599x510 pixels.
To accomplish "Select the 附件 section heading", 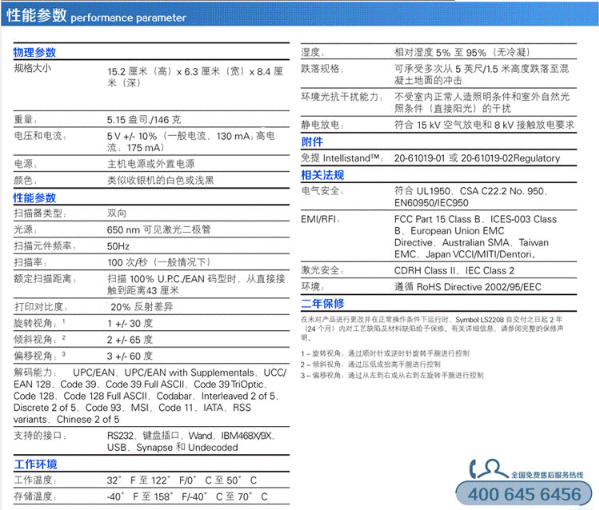I will [312, 142].
